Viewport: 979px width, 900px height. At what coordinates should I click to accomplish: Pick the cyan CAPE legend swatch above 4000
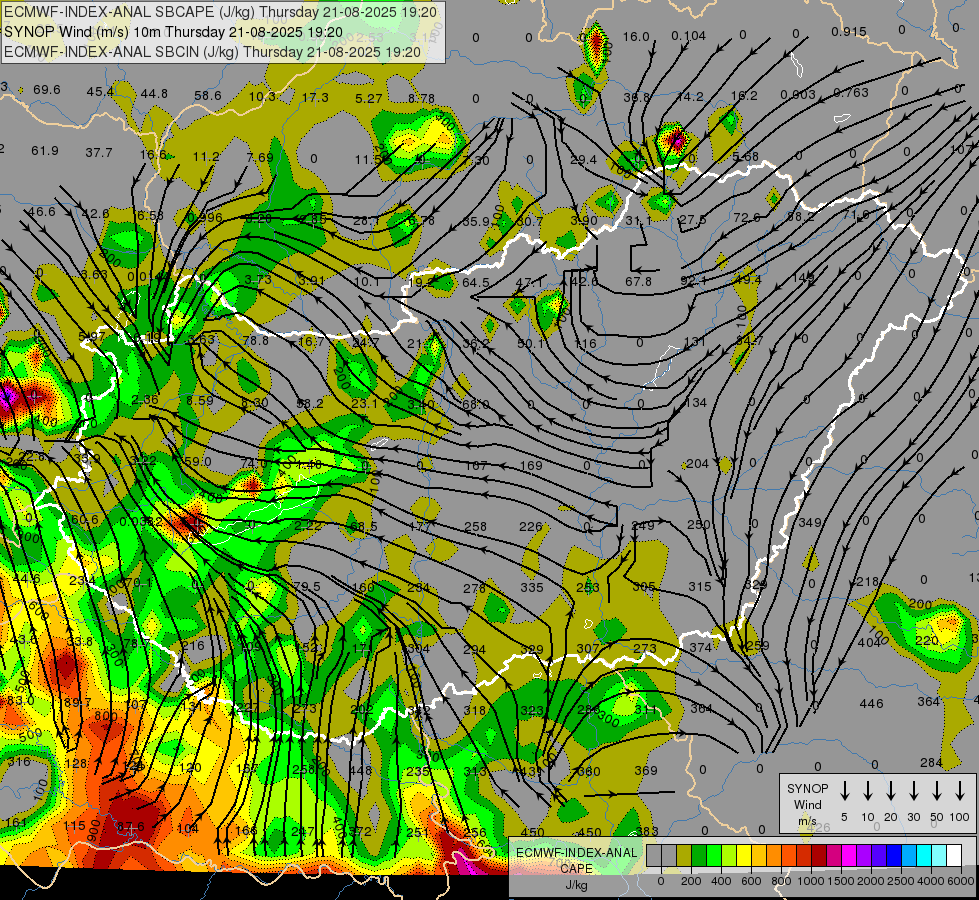(924, 856)
